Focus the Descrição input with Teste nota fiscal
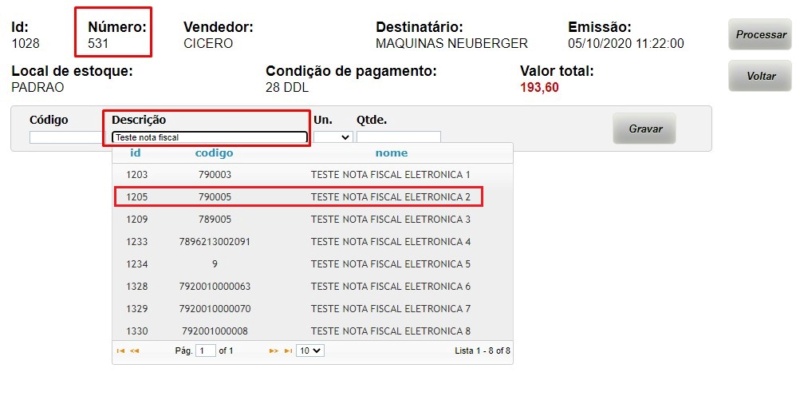 point(210,137)
